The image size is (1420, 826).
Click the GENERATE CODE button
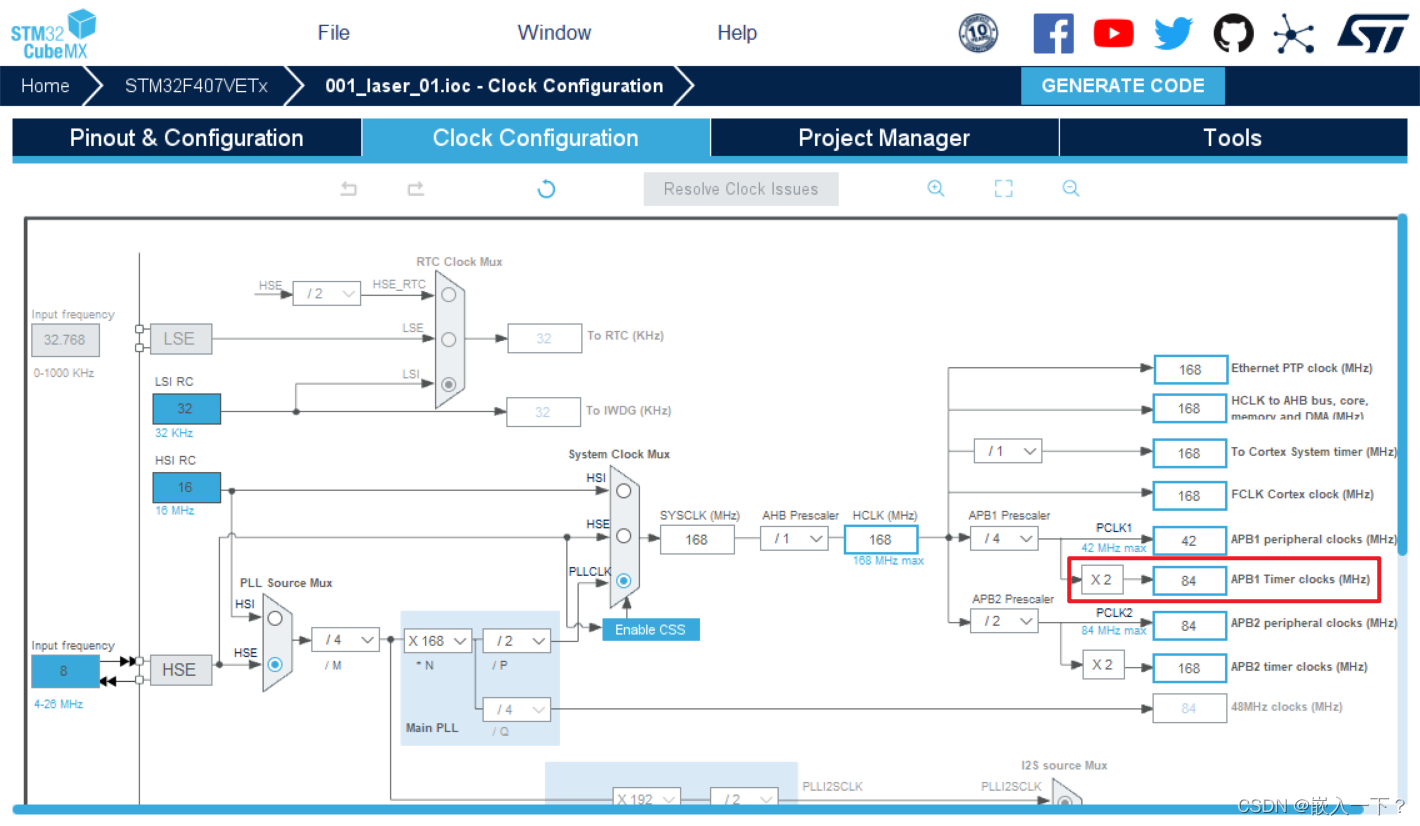pyautogui.click(x=1123, y=86)
